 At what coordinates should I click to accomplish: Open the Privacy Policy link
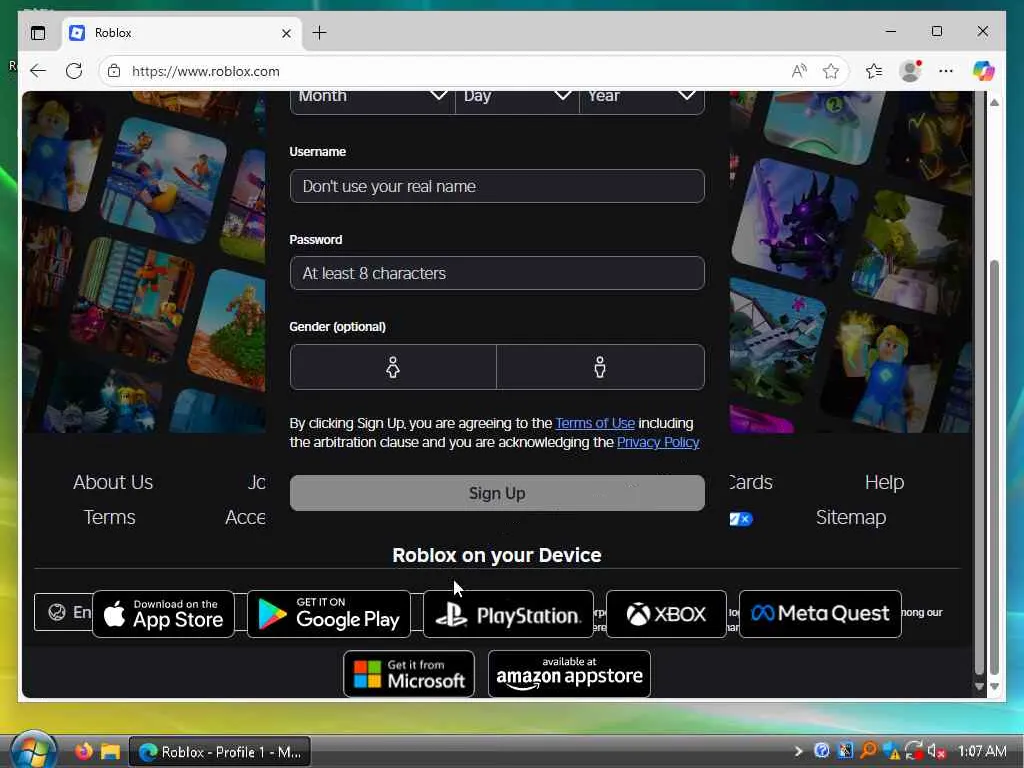pos(658,442)
